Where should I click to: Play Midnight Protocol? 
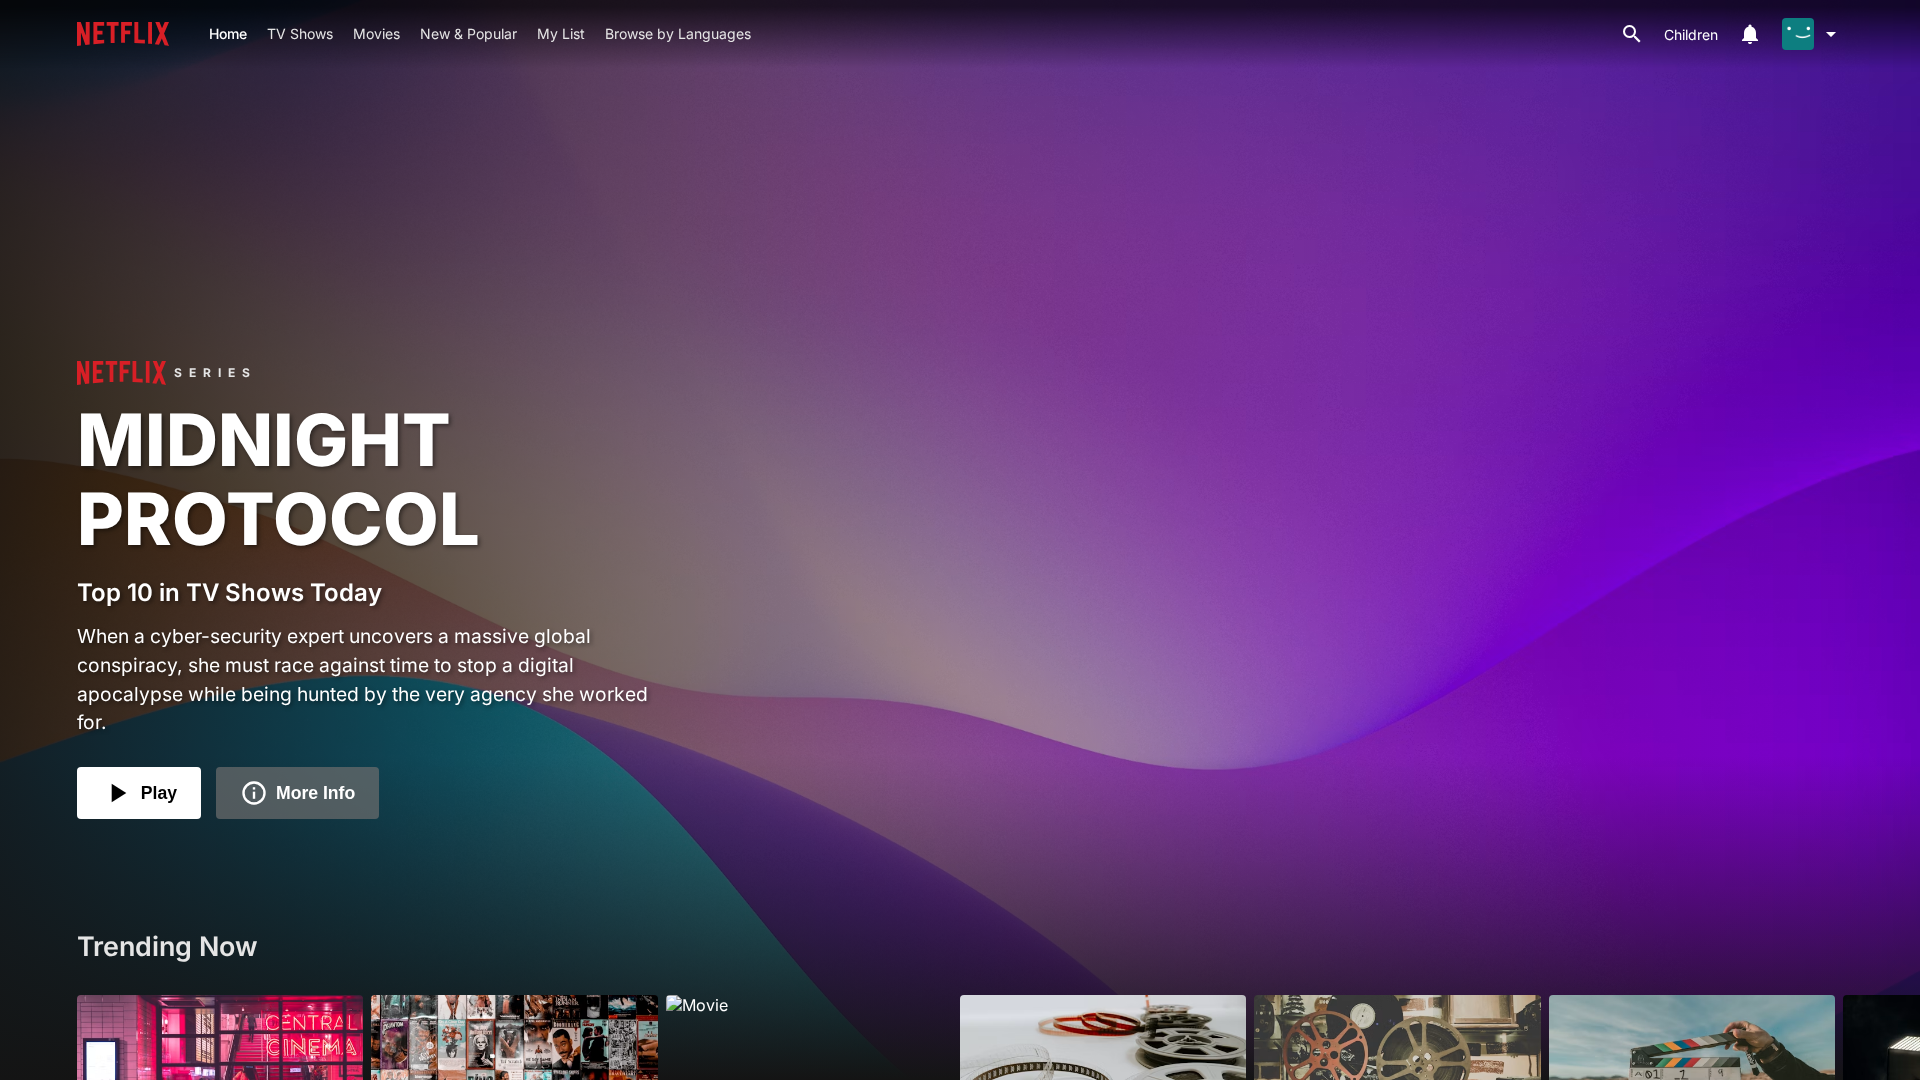click(x=139, y=793)
